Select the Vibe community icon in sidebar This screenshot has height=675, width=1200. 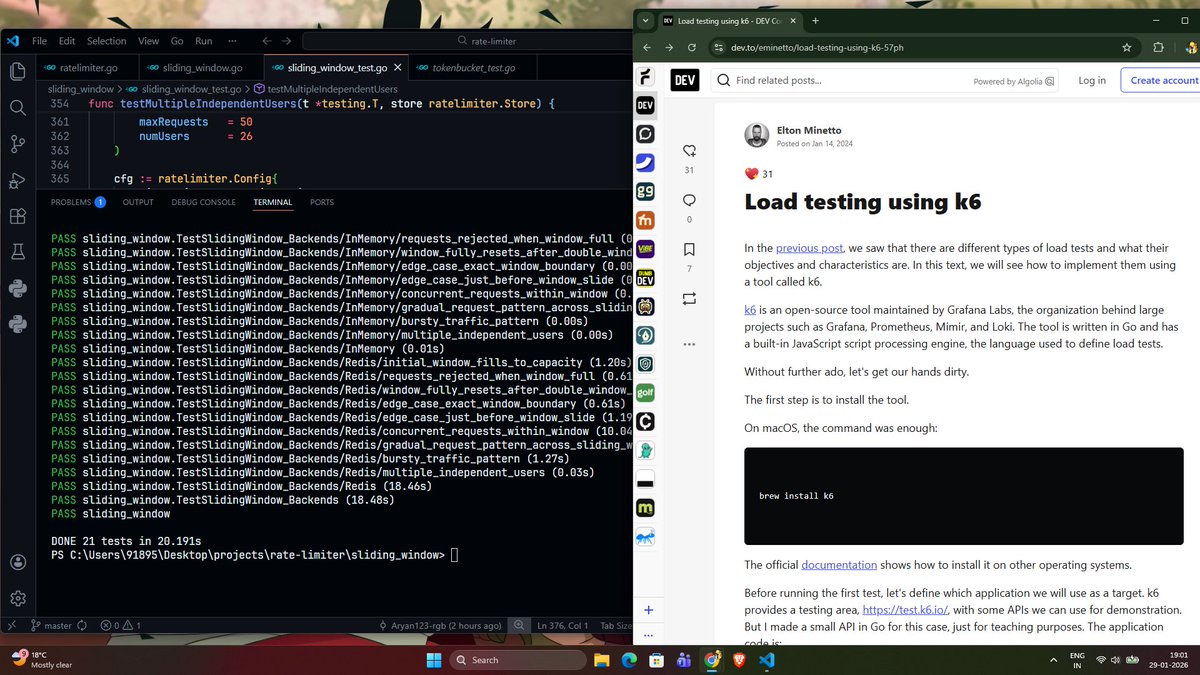click(646, 250)
